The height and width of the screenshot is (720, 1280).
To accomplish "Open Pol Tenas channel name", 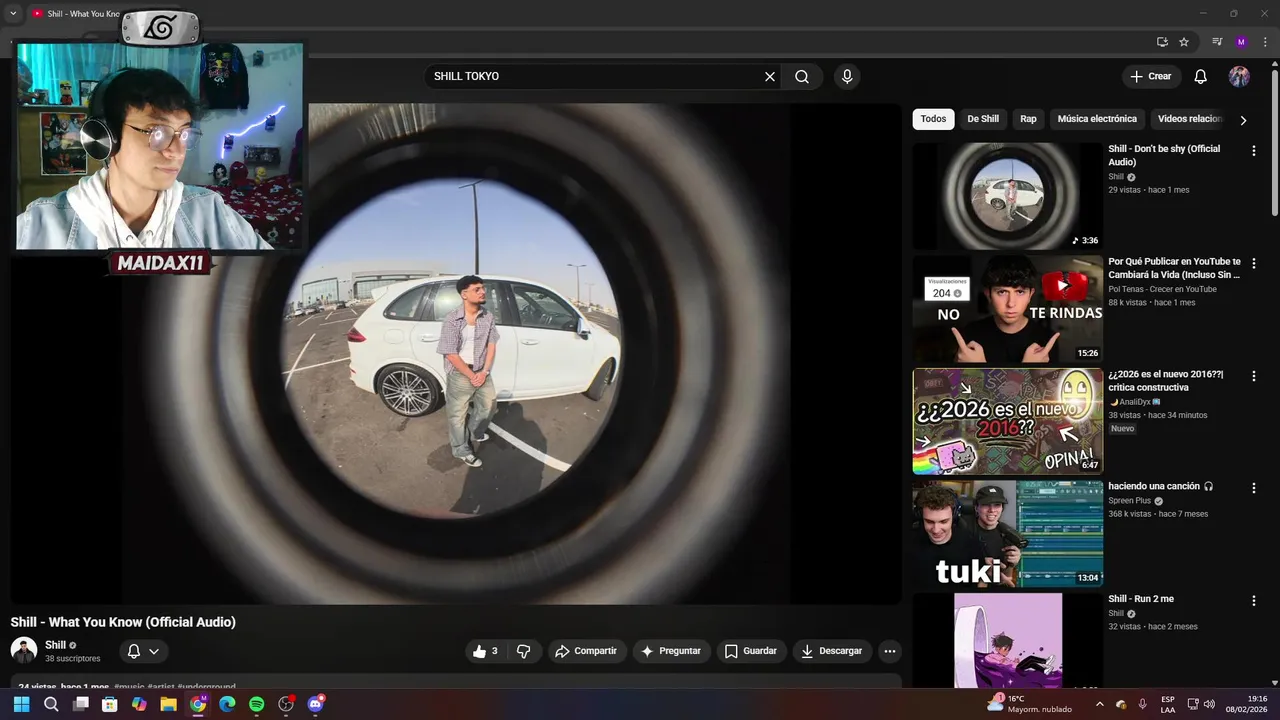I will (x=1162, y=289).
